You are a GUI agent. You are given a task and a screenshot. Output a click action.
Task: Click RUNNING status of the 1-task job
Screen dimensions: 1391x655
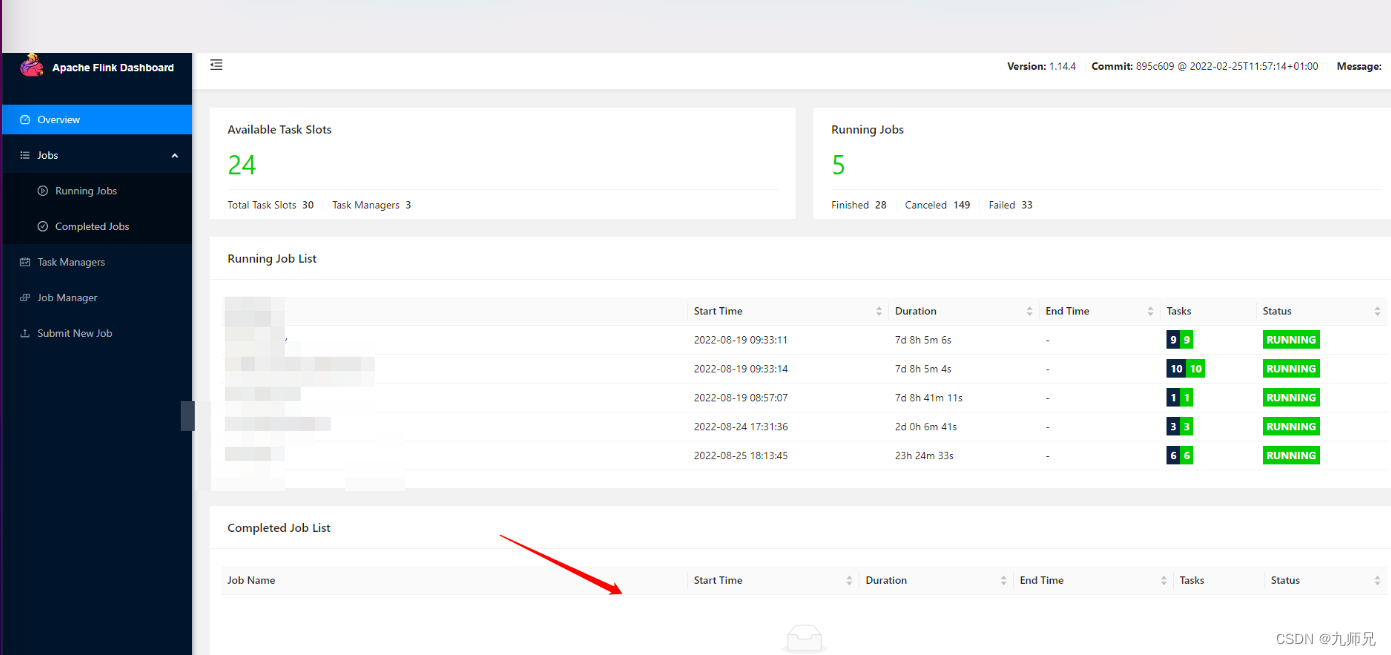(1291, 398)
